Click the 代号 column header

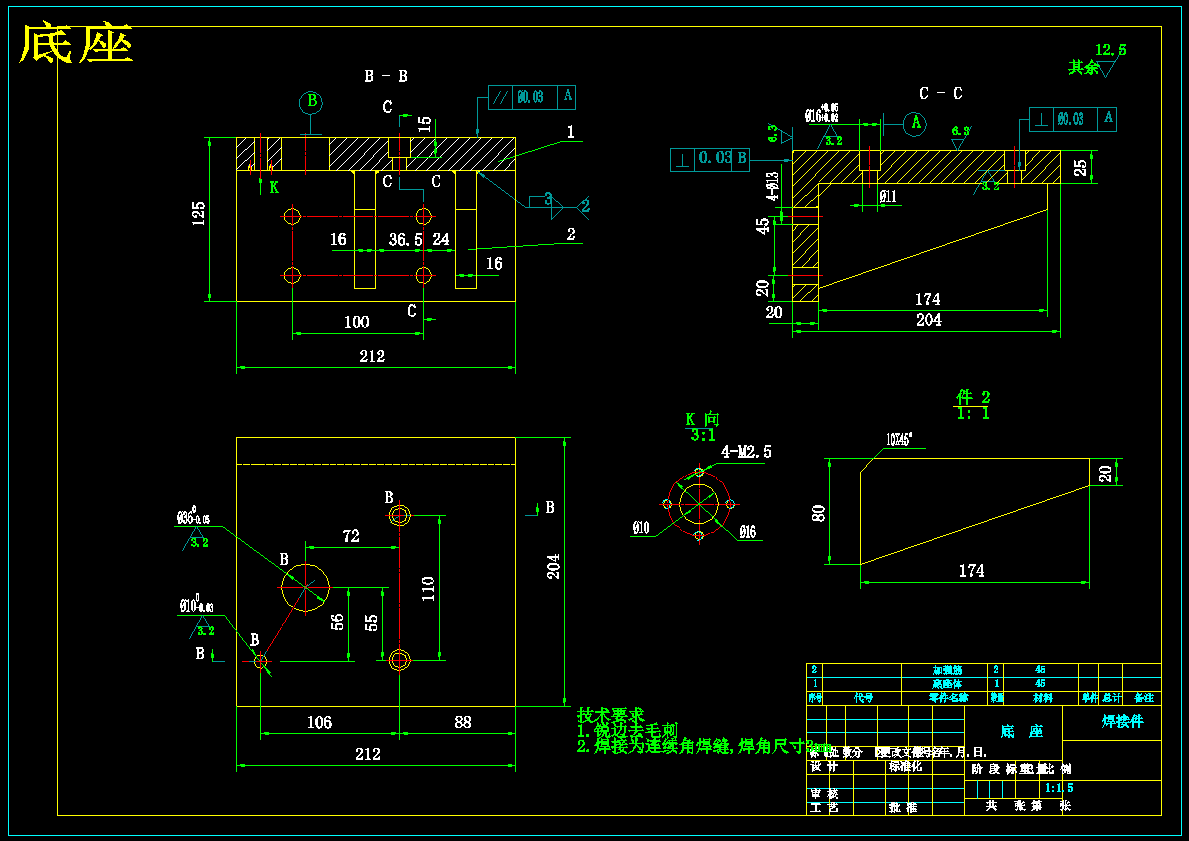coord(864,698)
